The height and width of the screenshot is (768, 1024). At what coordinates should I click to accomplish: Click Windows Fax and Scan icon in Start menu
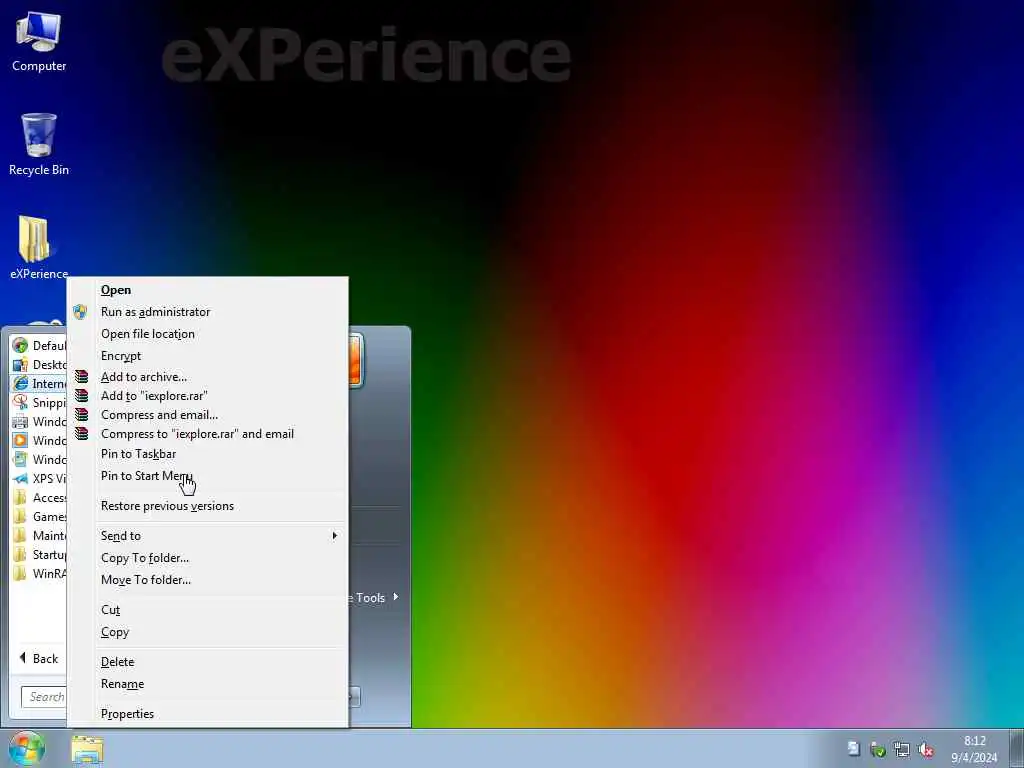pyautogui.click(x=20, y=421)
